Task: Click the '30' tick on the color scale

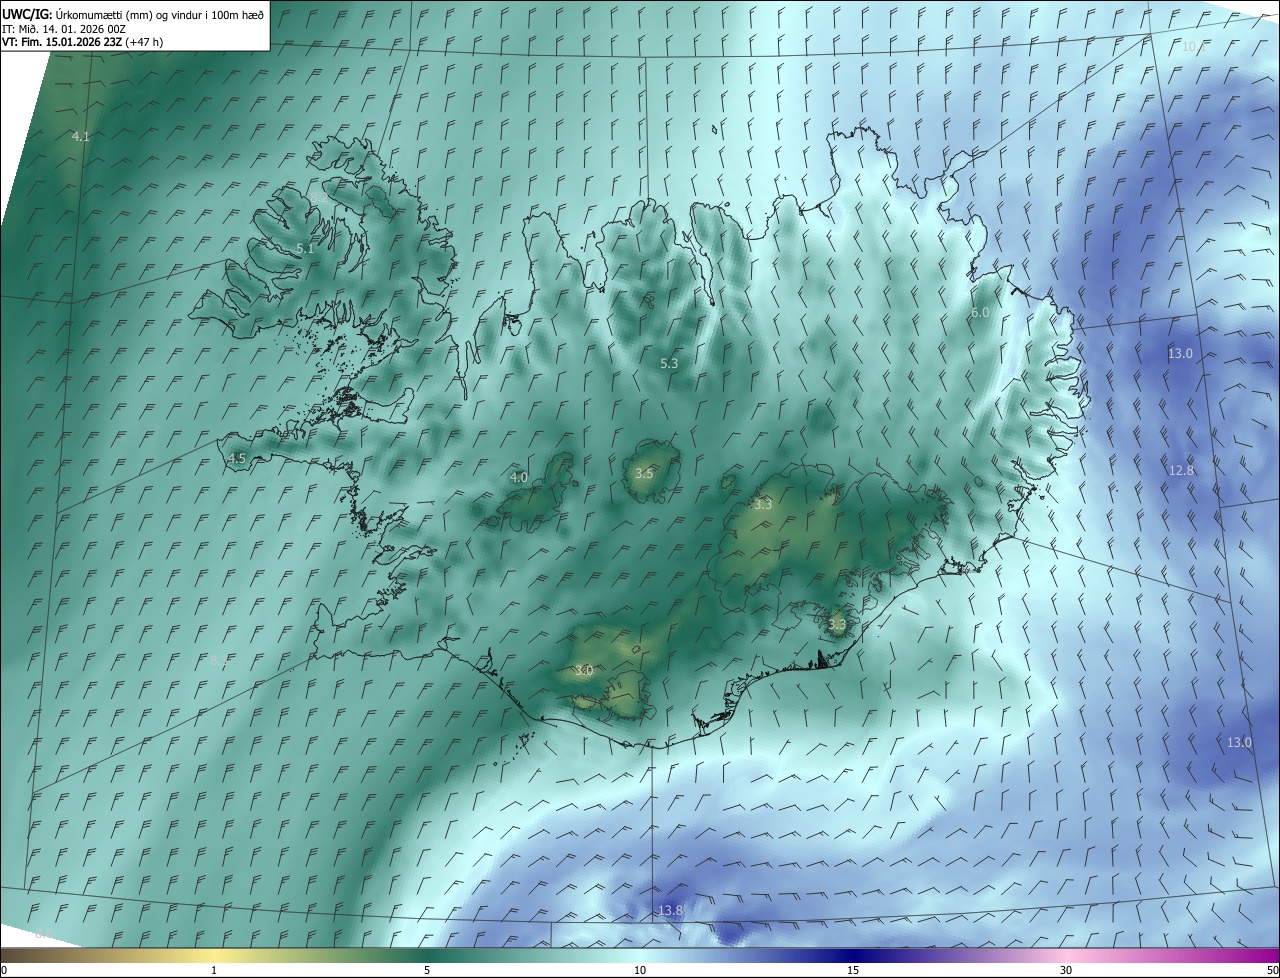Action: tap(1066, 971)
